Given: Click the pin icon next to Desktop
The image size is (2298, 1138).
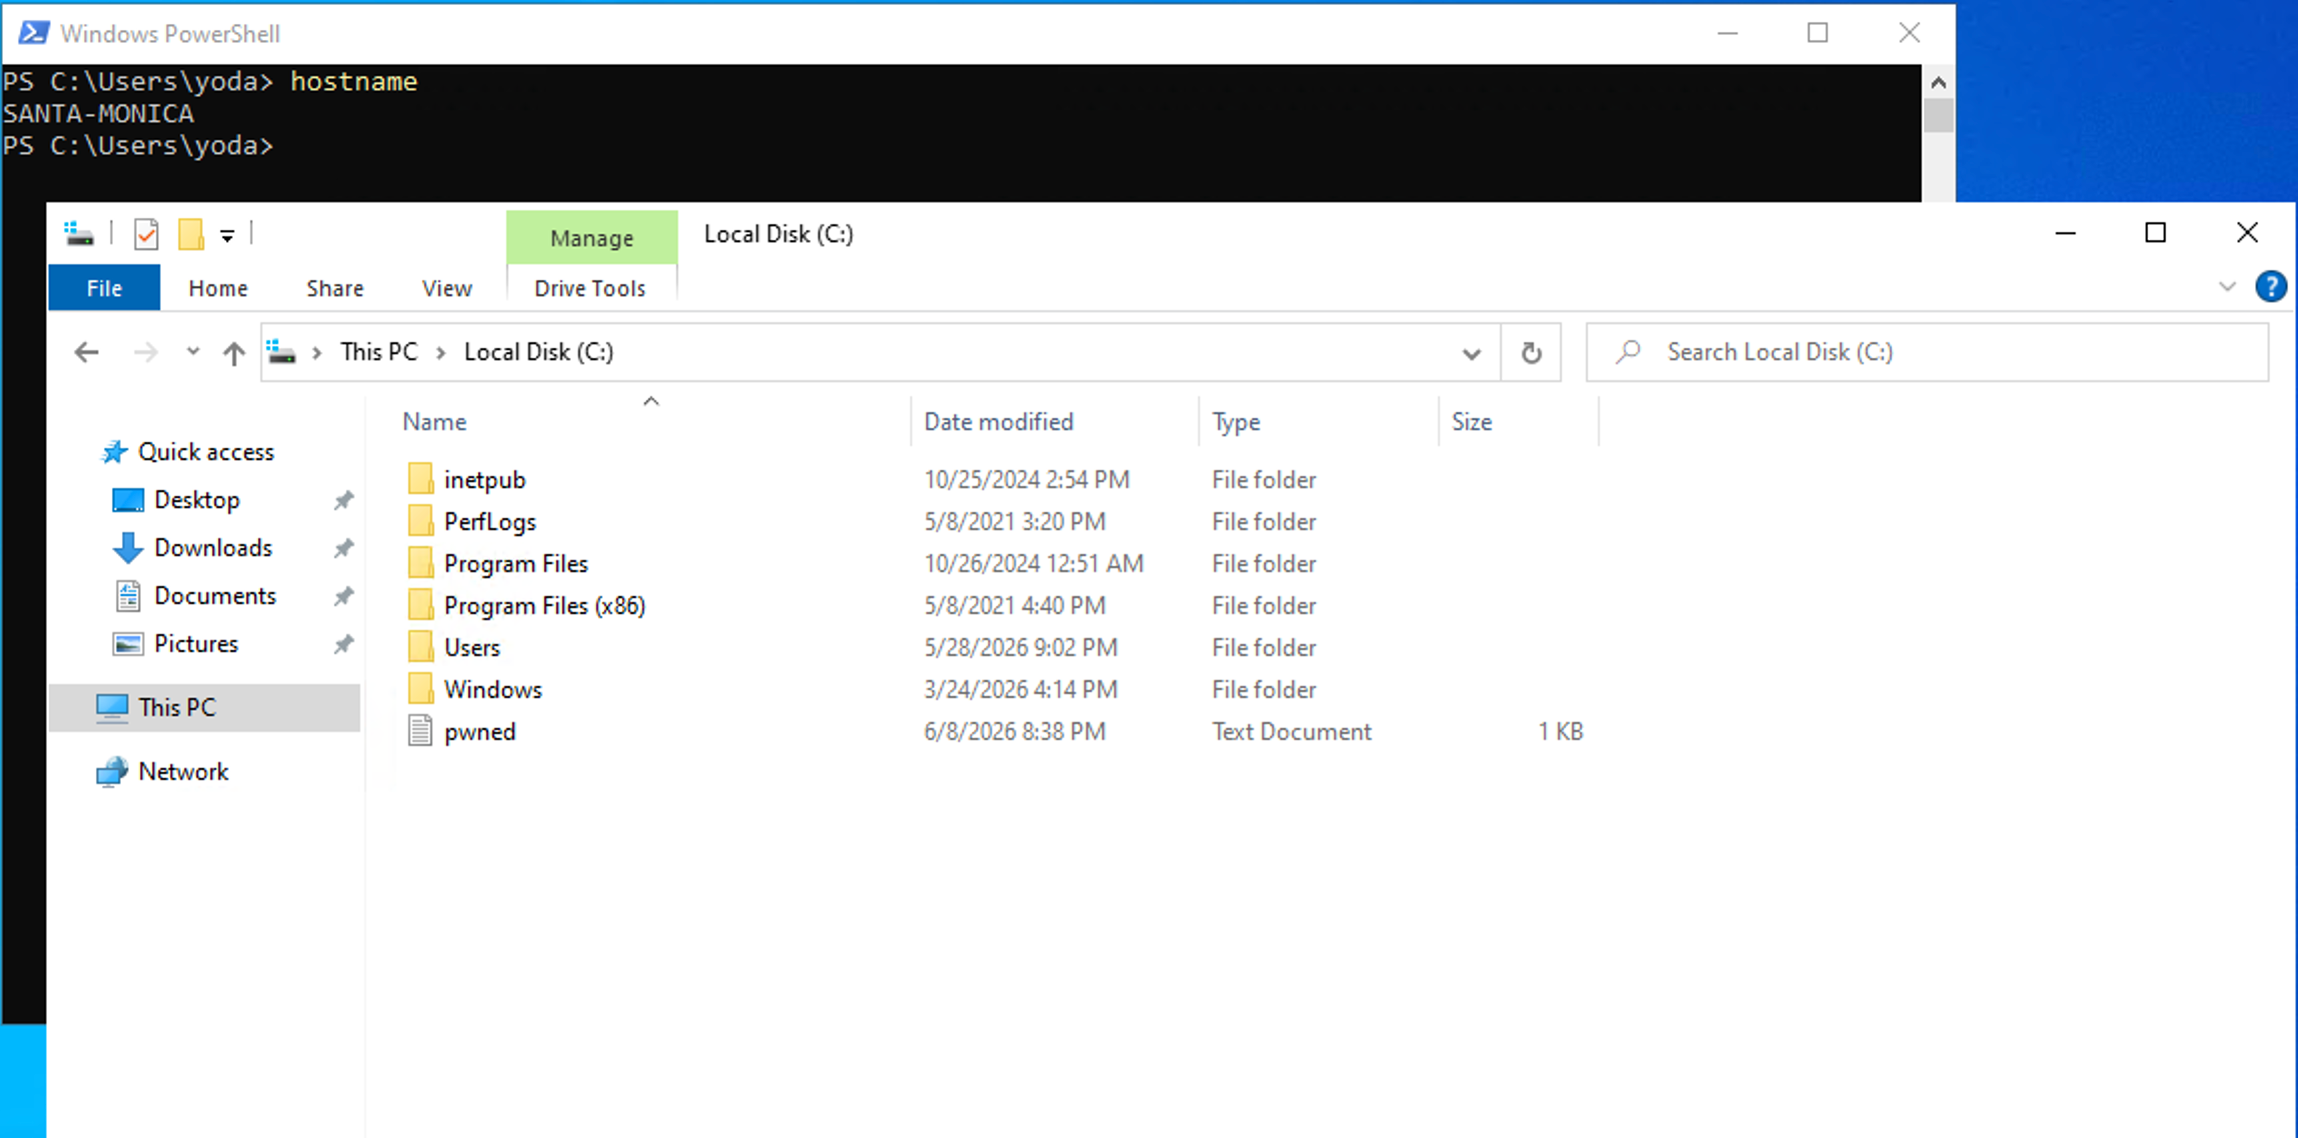Looking at the screenshot, I should point(343,500).
